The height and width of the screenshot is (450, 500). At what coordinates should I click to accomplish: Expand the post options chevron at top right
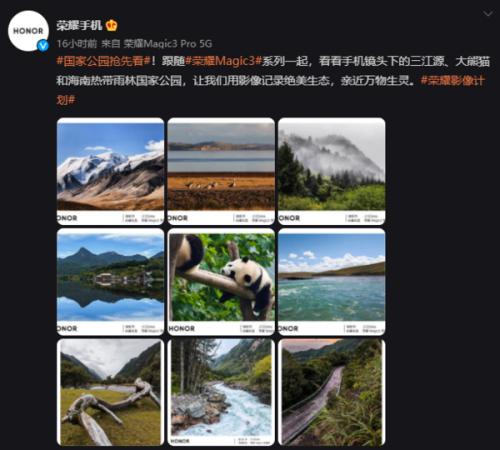pyautogui.click(x=488, y=14)
